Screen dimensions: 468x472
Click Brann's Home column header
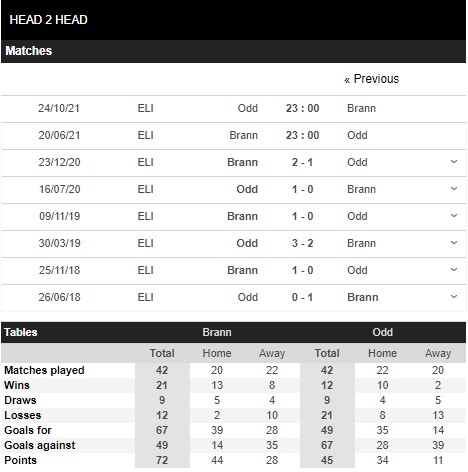pyautogui.click(x=217, y=353)
